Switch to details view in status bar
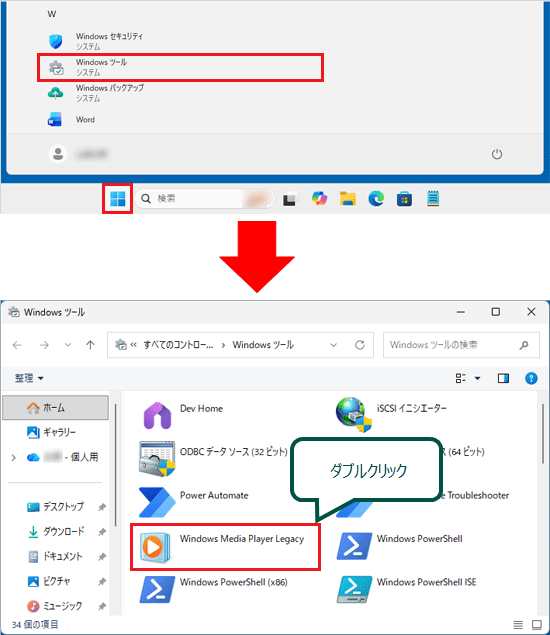 (x=518, y=625)
